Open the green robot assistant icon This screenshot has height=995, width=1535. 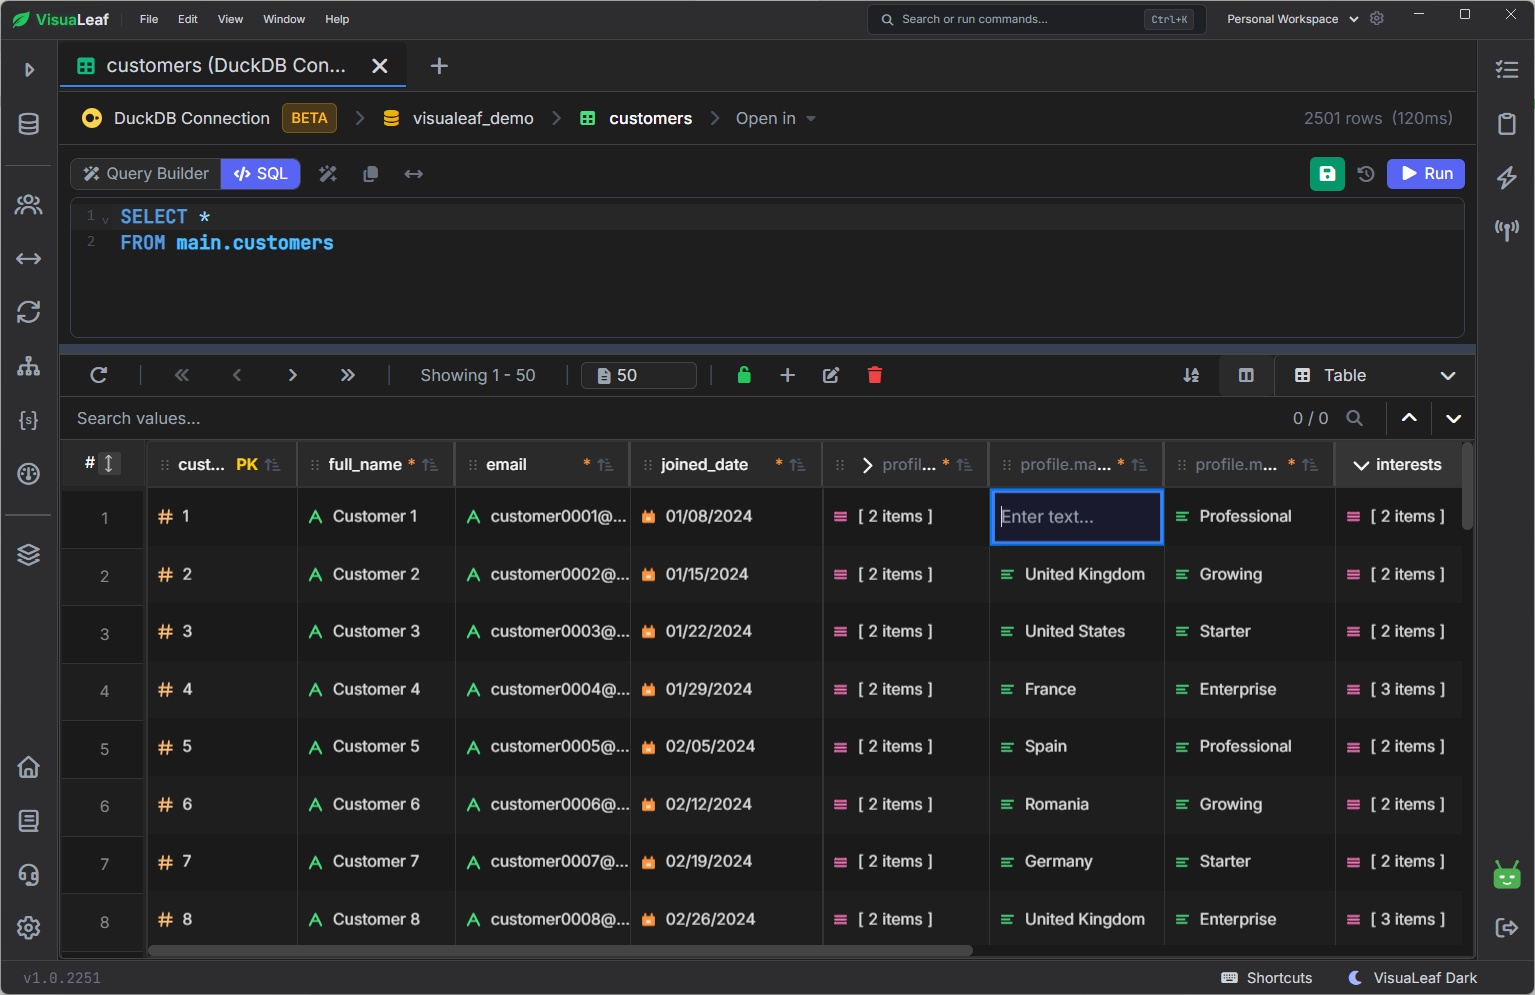click(x=1507, y=875)
